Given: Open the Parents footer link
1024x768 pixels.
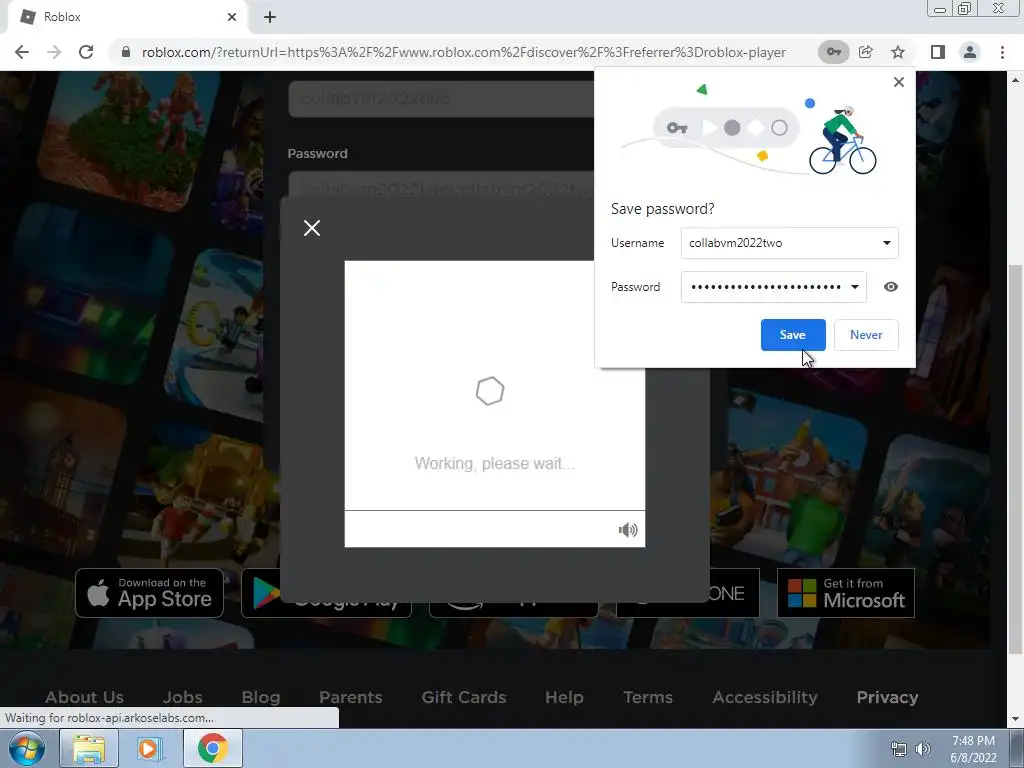Looking at the screenshot, I should point(351,697).
